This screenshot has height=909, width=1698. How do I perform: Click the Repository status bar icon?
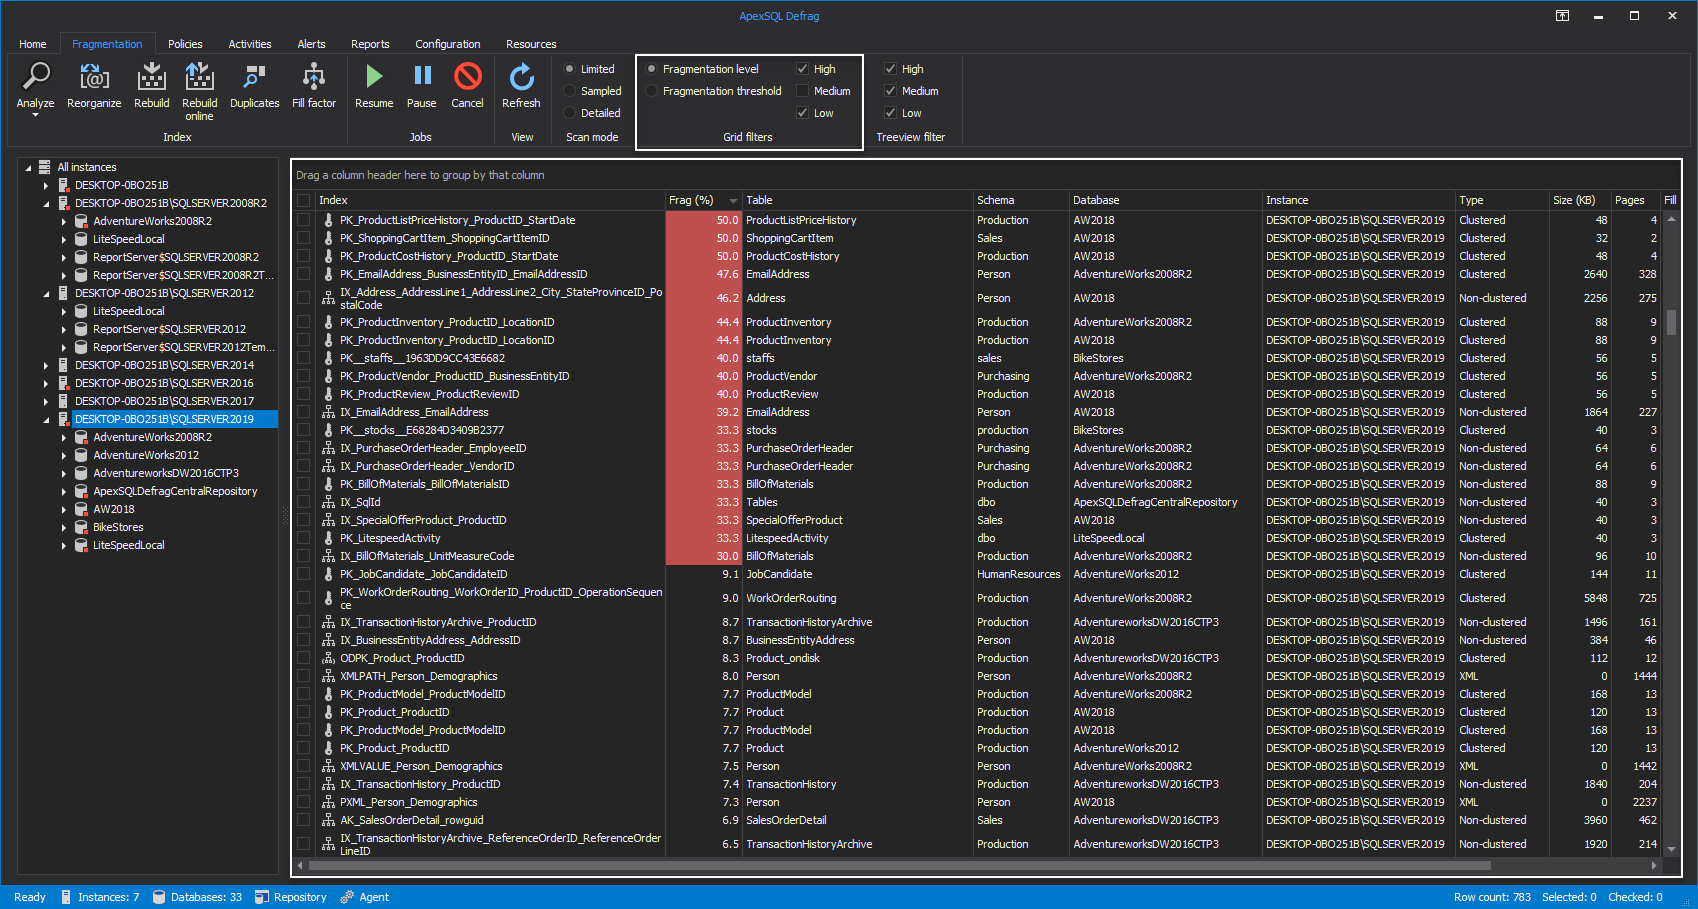pos(262,897)
